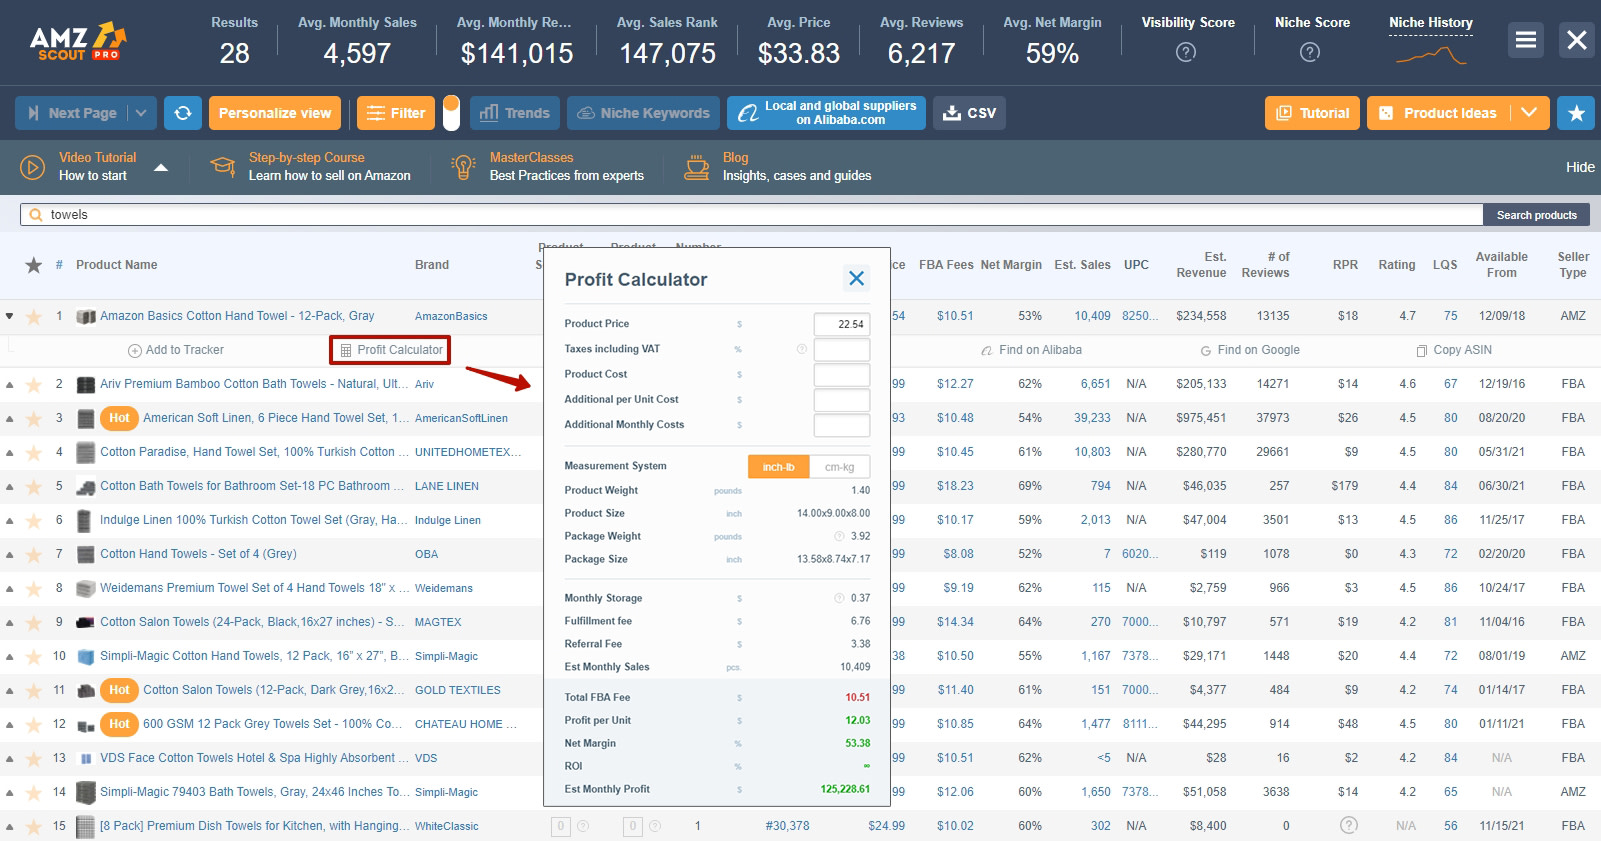Click the Personalize view button
The image size is (1601, 841).
(x=275, y=113)
